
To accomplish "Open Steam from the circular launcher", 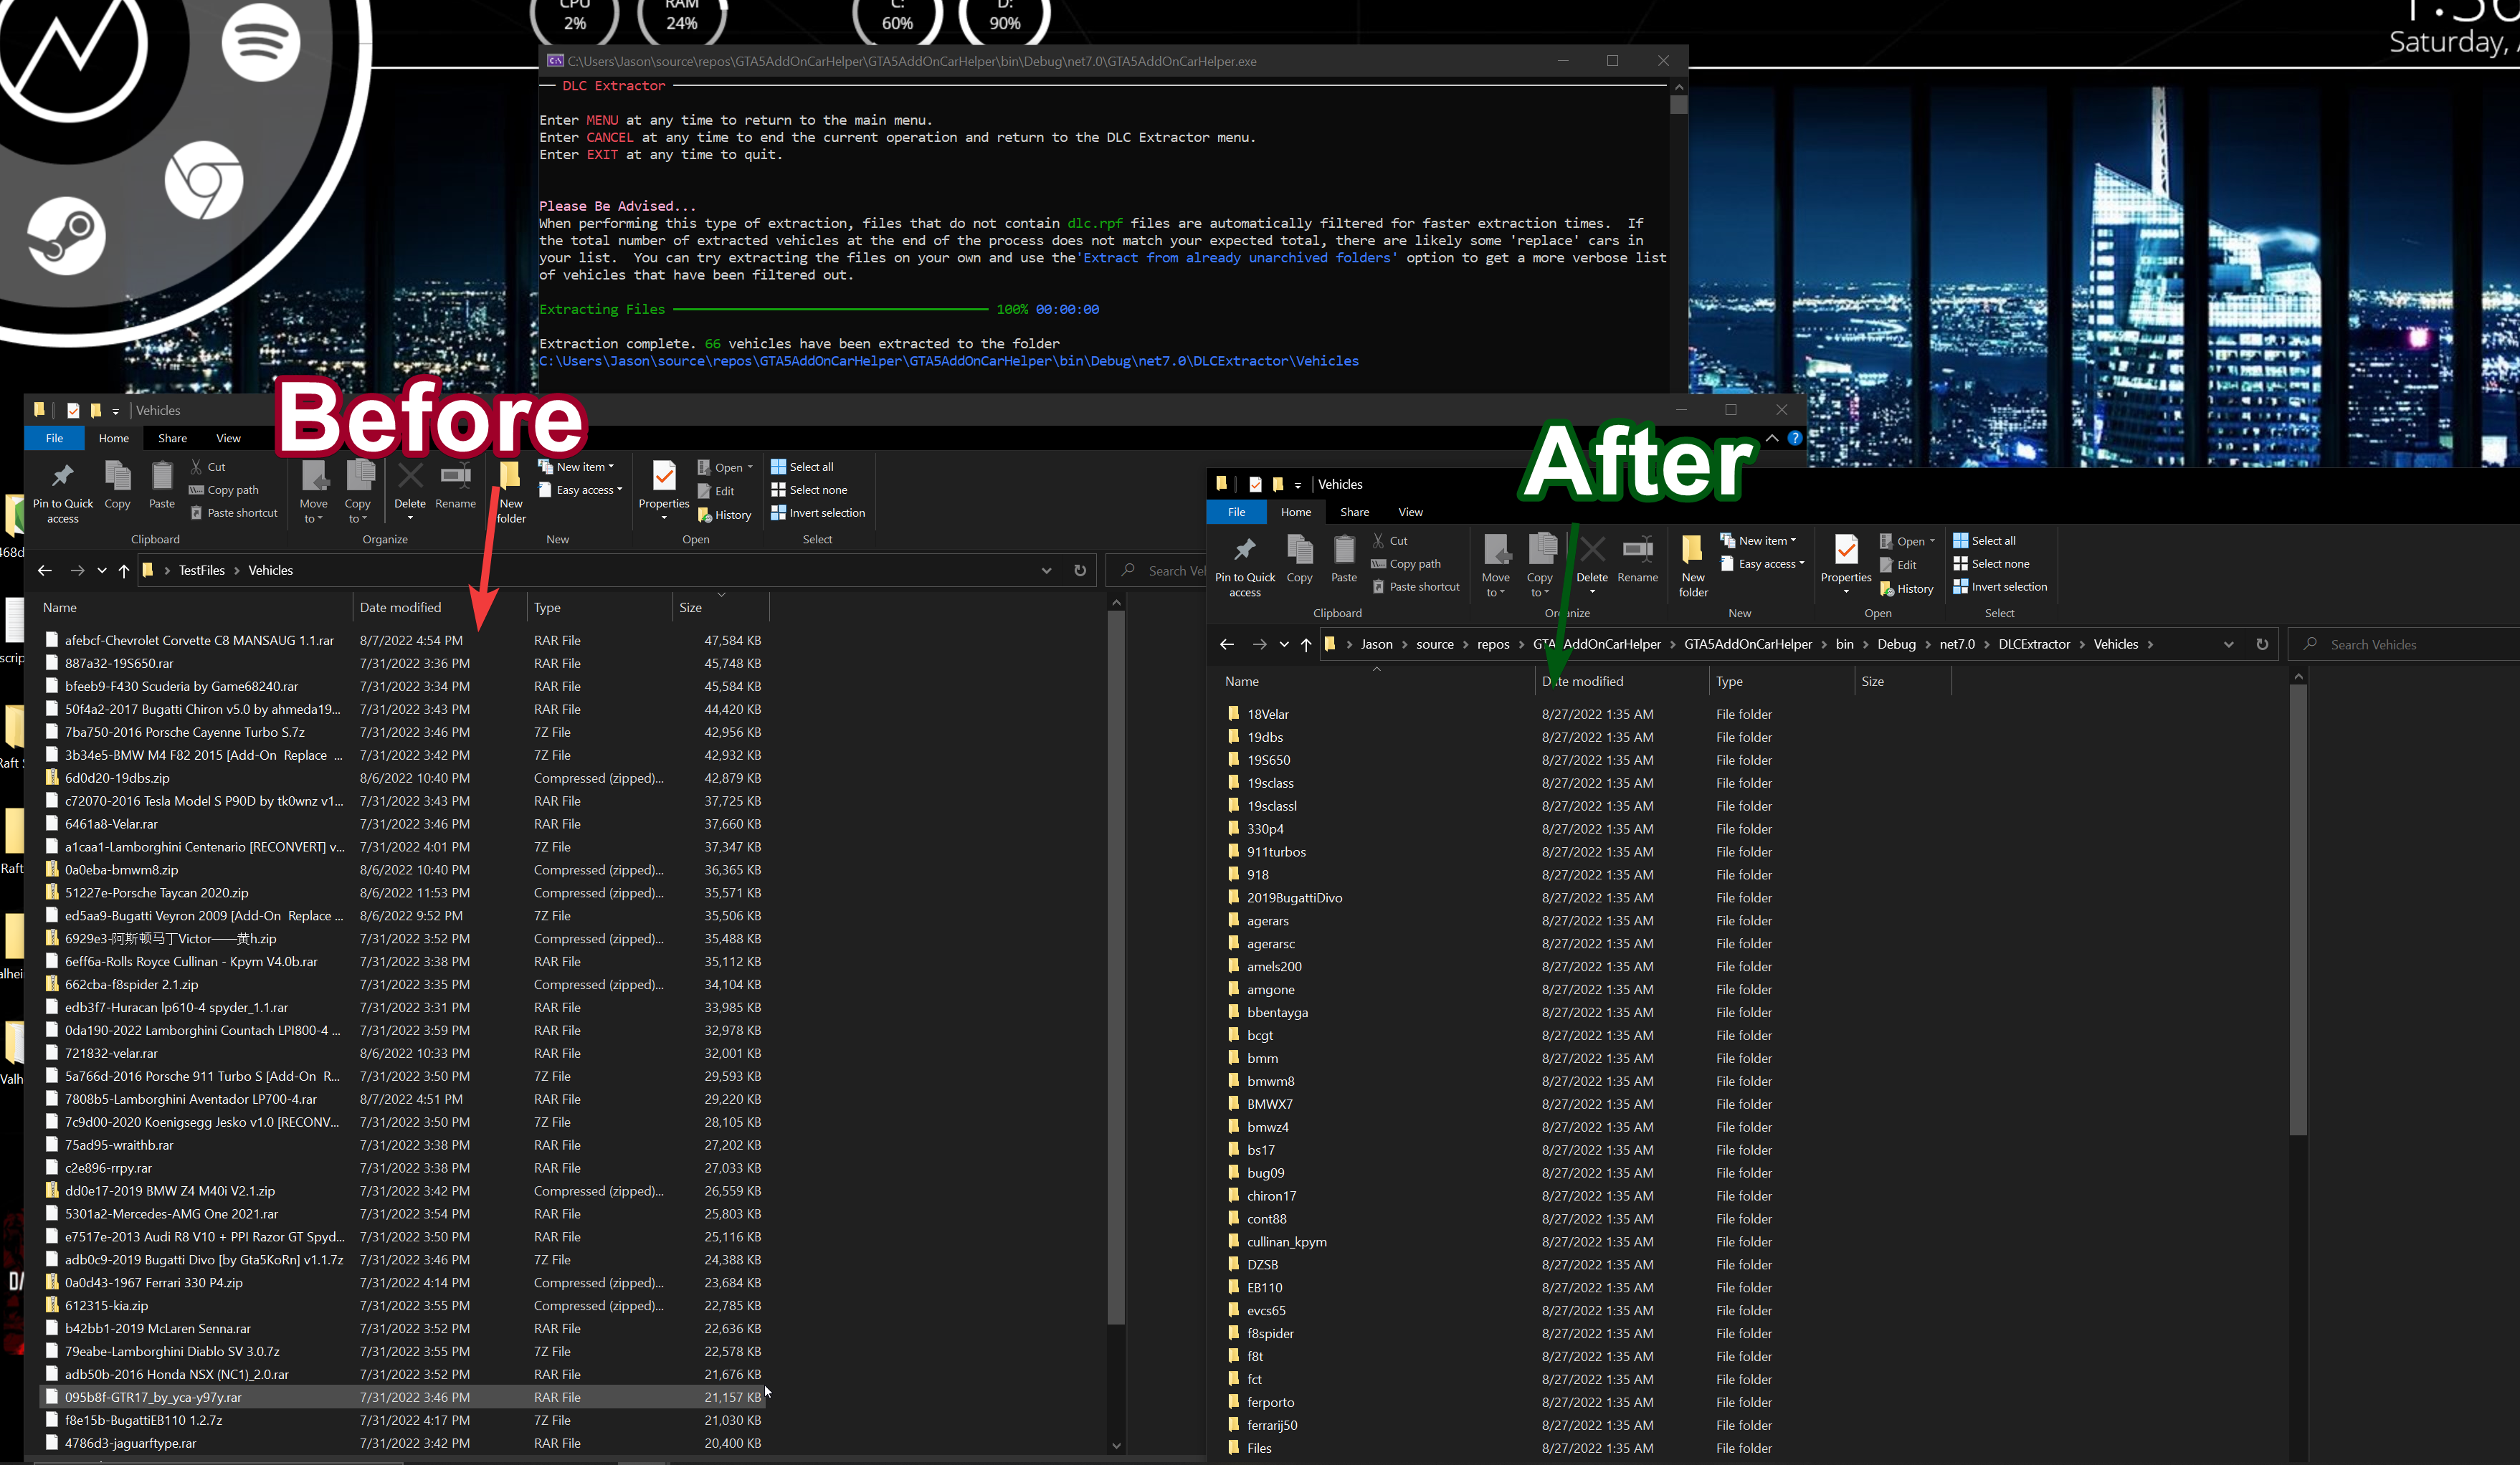I will pos(66,236).
